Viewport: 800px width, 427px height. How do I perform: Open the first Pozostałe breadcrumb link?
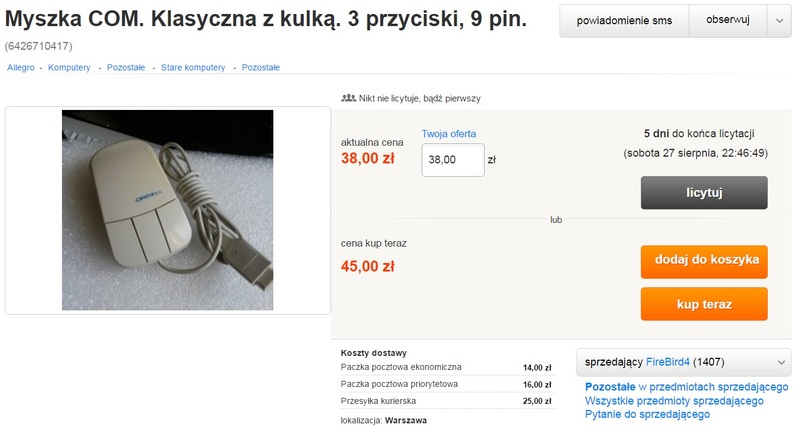[x=126, y=67]
